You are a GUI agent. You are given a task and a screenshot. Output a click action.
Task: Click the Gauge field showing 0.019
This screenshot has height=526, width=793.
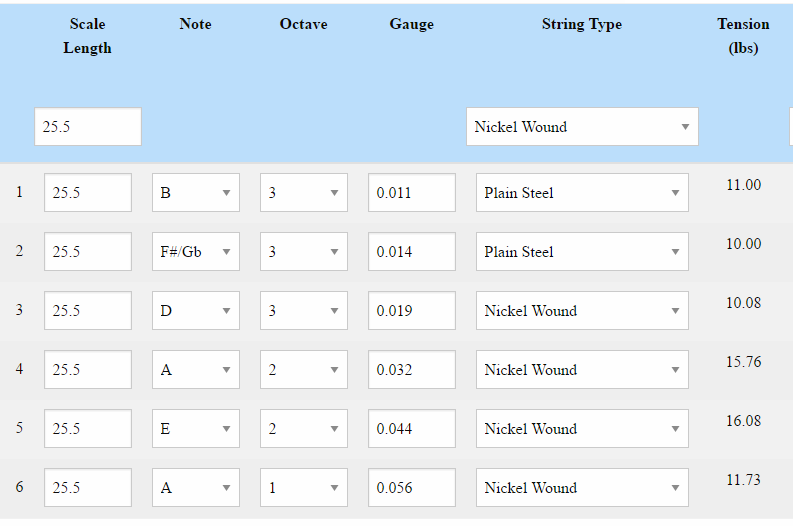coord(411,311)
